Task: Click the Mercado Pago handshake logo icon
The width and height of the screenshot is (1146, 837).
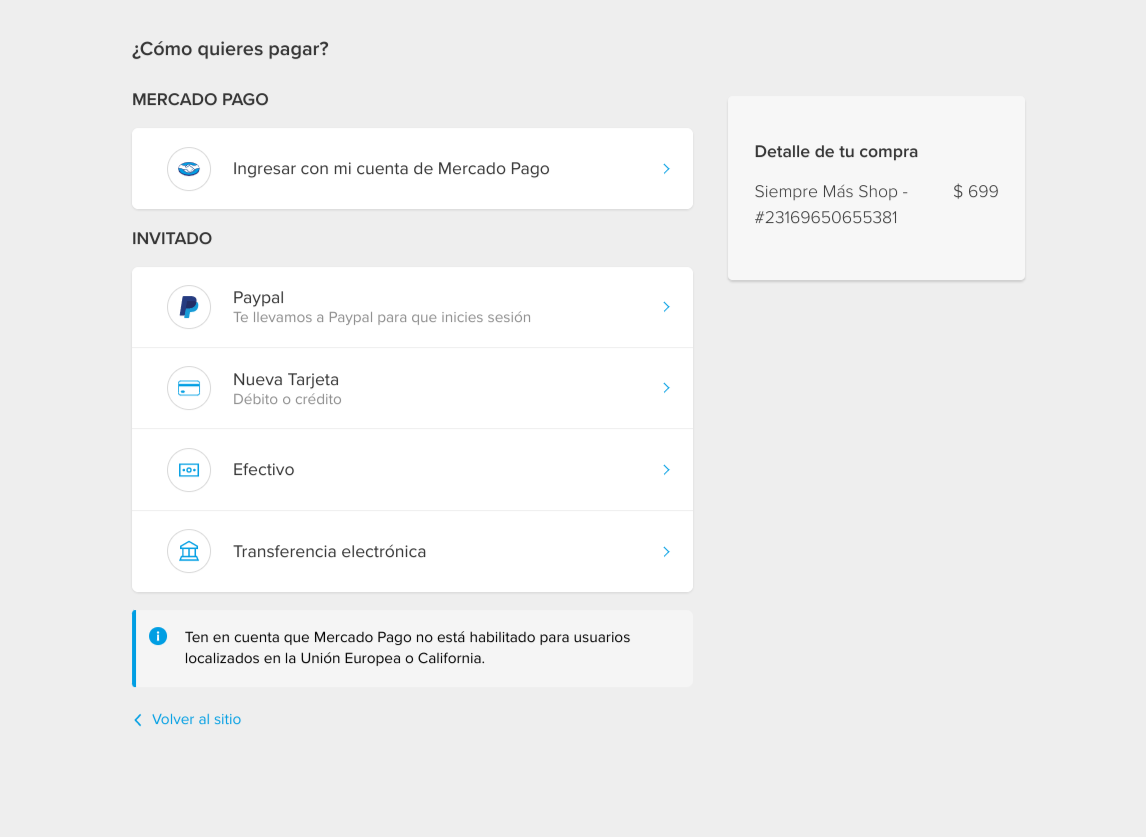Action: [189, 169]
